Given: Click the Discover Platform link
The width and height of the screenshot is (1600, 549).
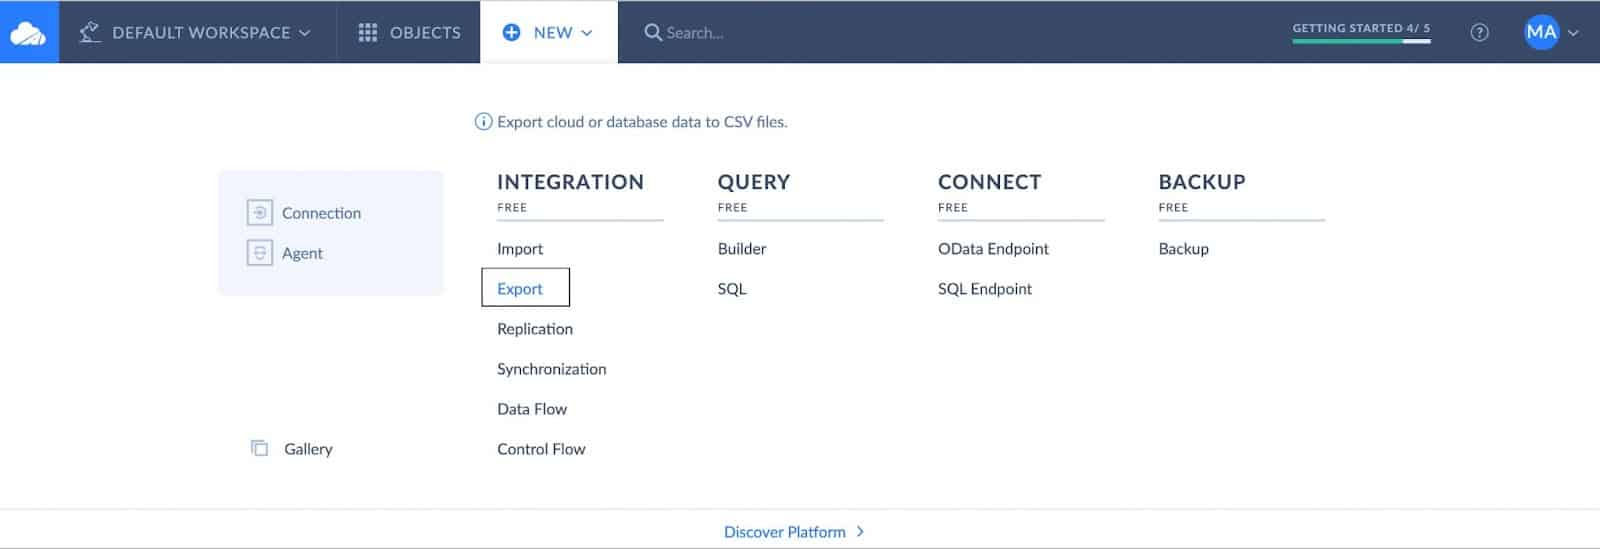Looking at the screenshot, I should [785, 532].
